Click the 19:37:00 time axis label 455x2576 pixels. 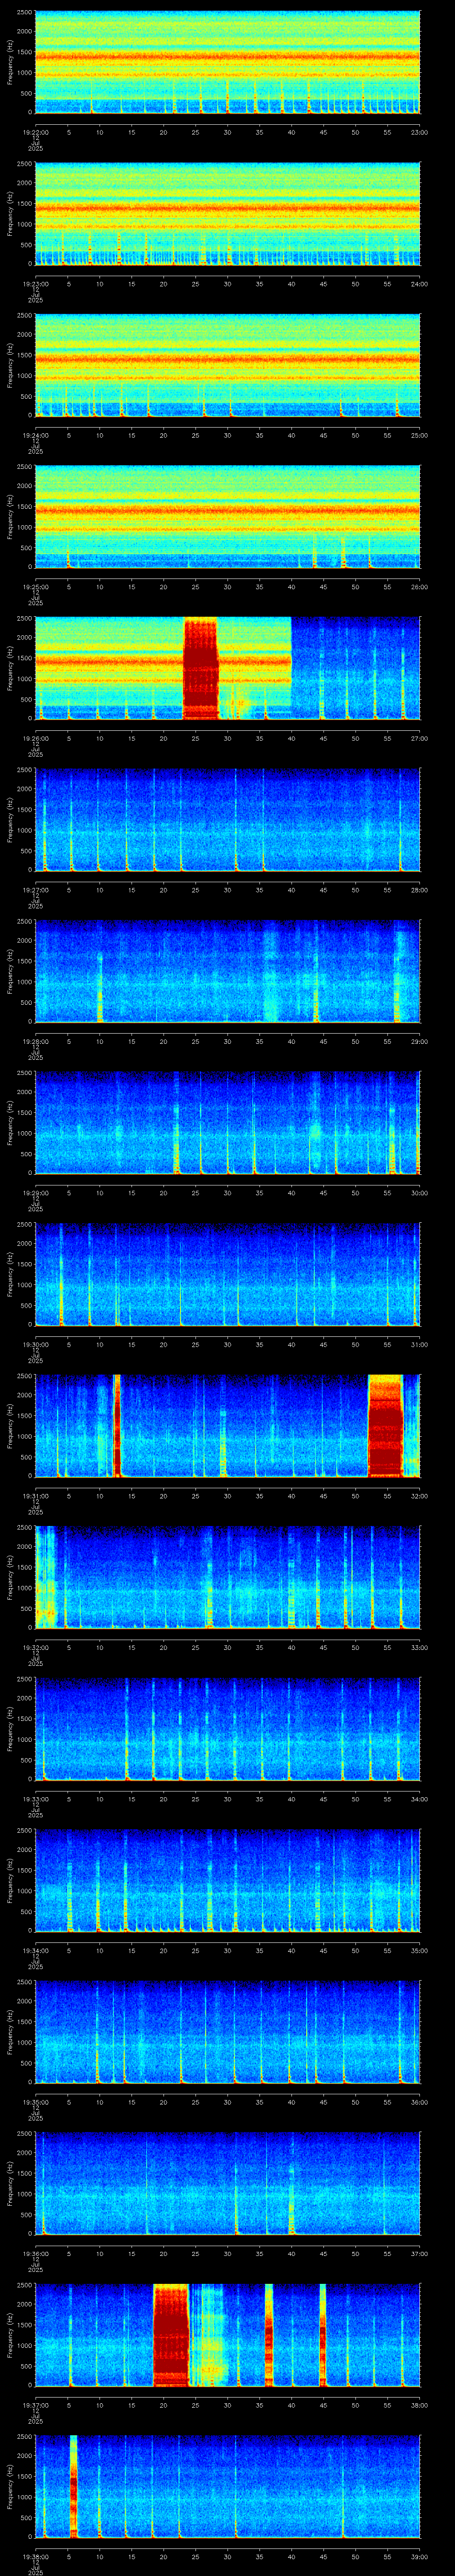(35, 2405)
